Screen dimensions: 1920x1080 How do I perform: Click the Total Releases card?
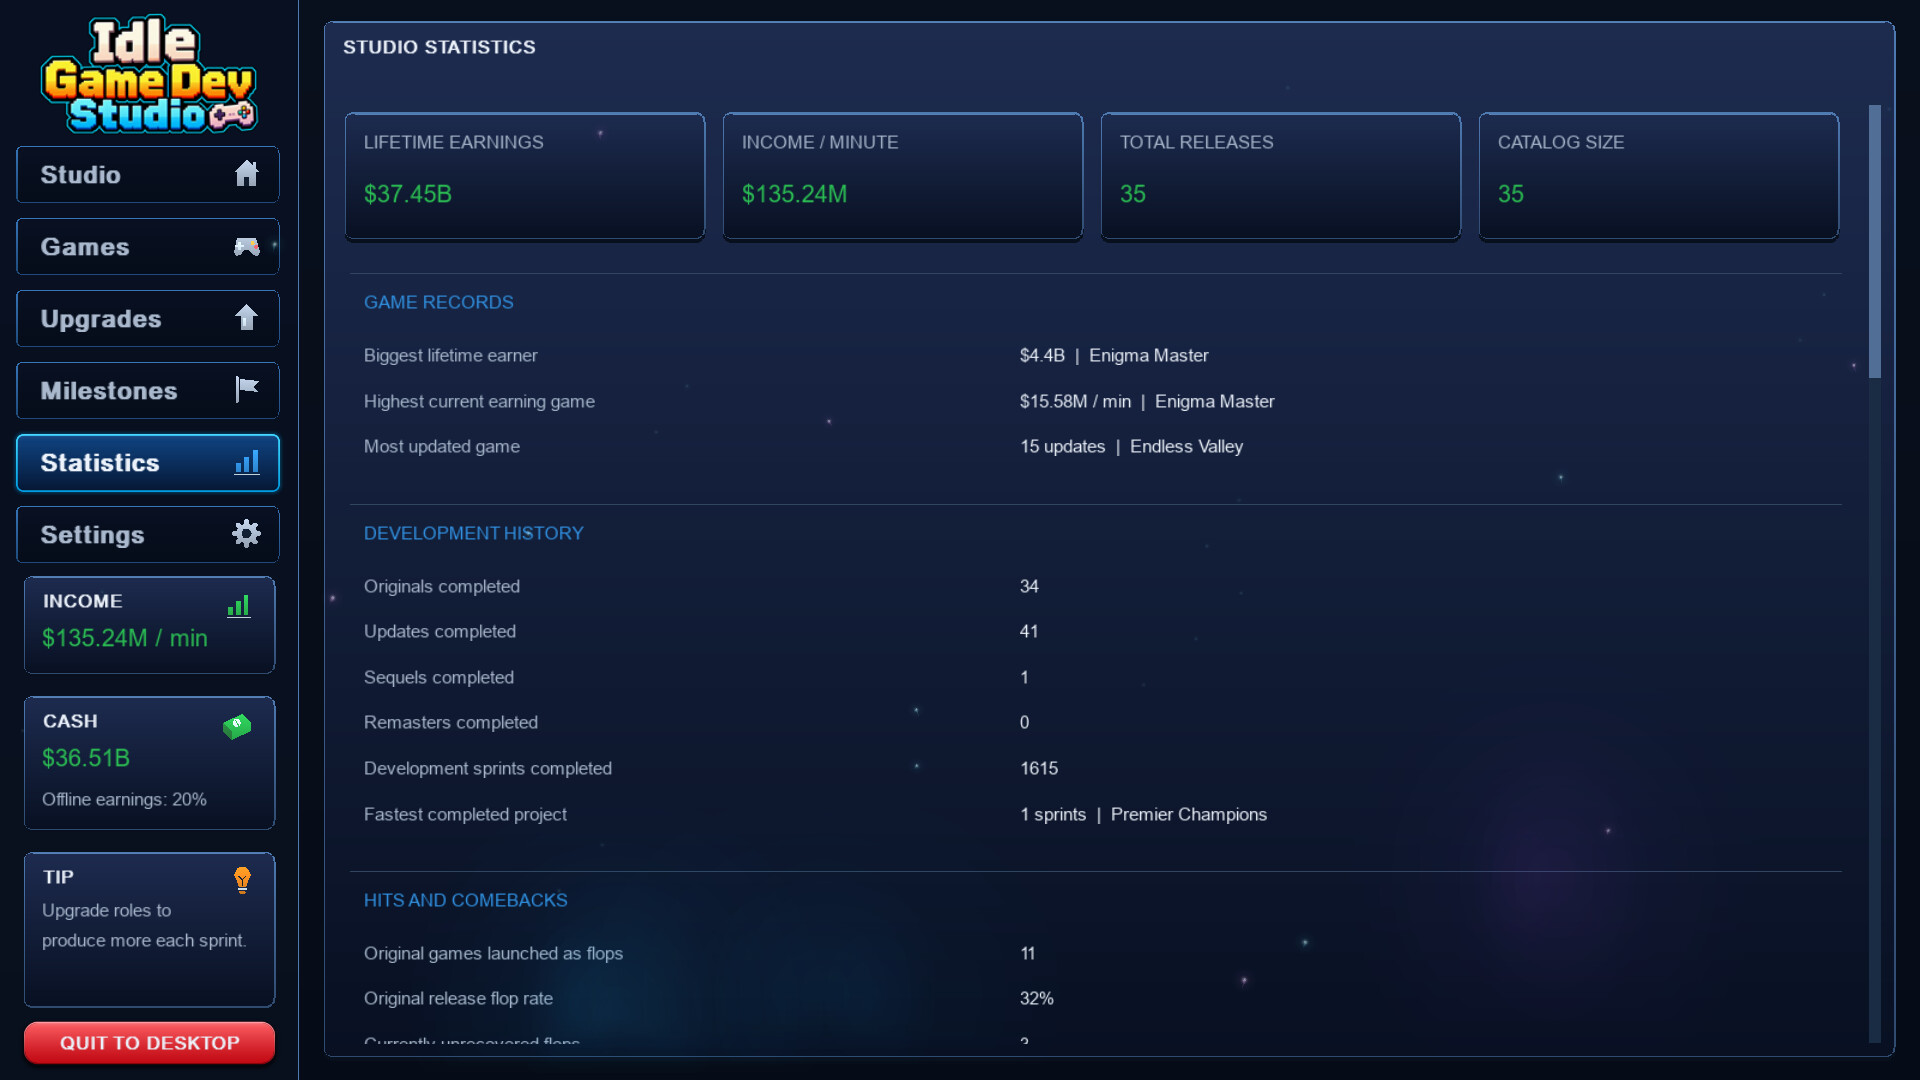coord(1281,176)
